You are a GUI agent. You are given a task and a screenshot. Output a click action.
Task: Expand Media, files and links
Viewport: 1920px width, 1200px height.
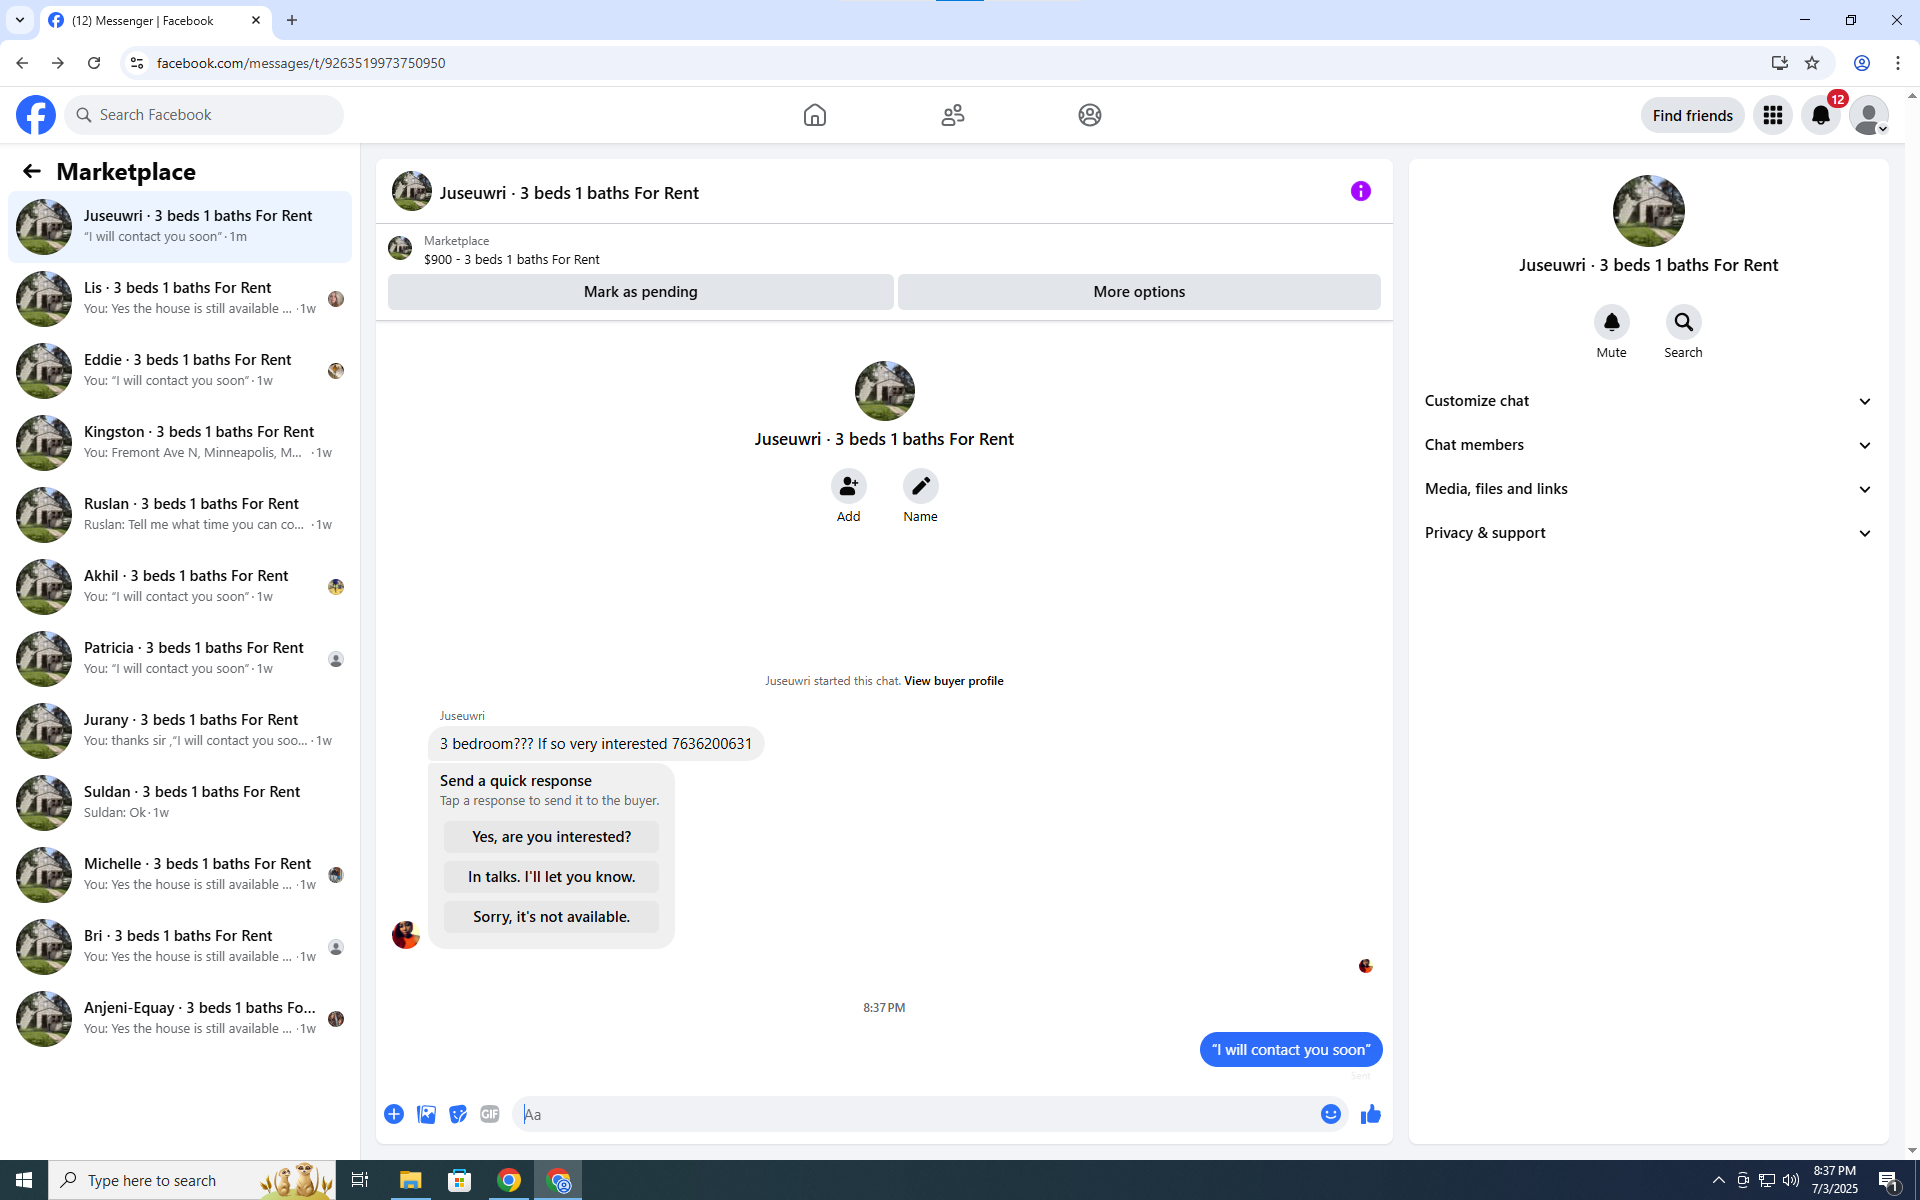click(x=1648, y=489)
